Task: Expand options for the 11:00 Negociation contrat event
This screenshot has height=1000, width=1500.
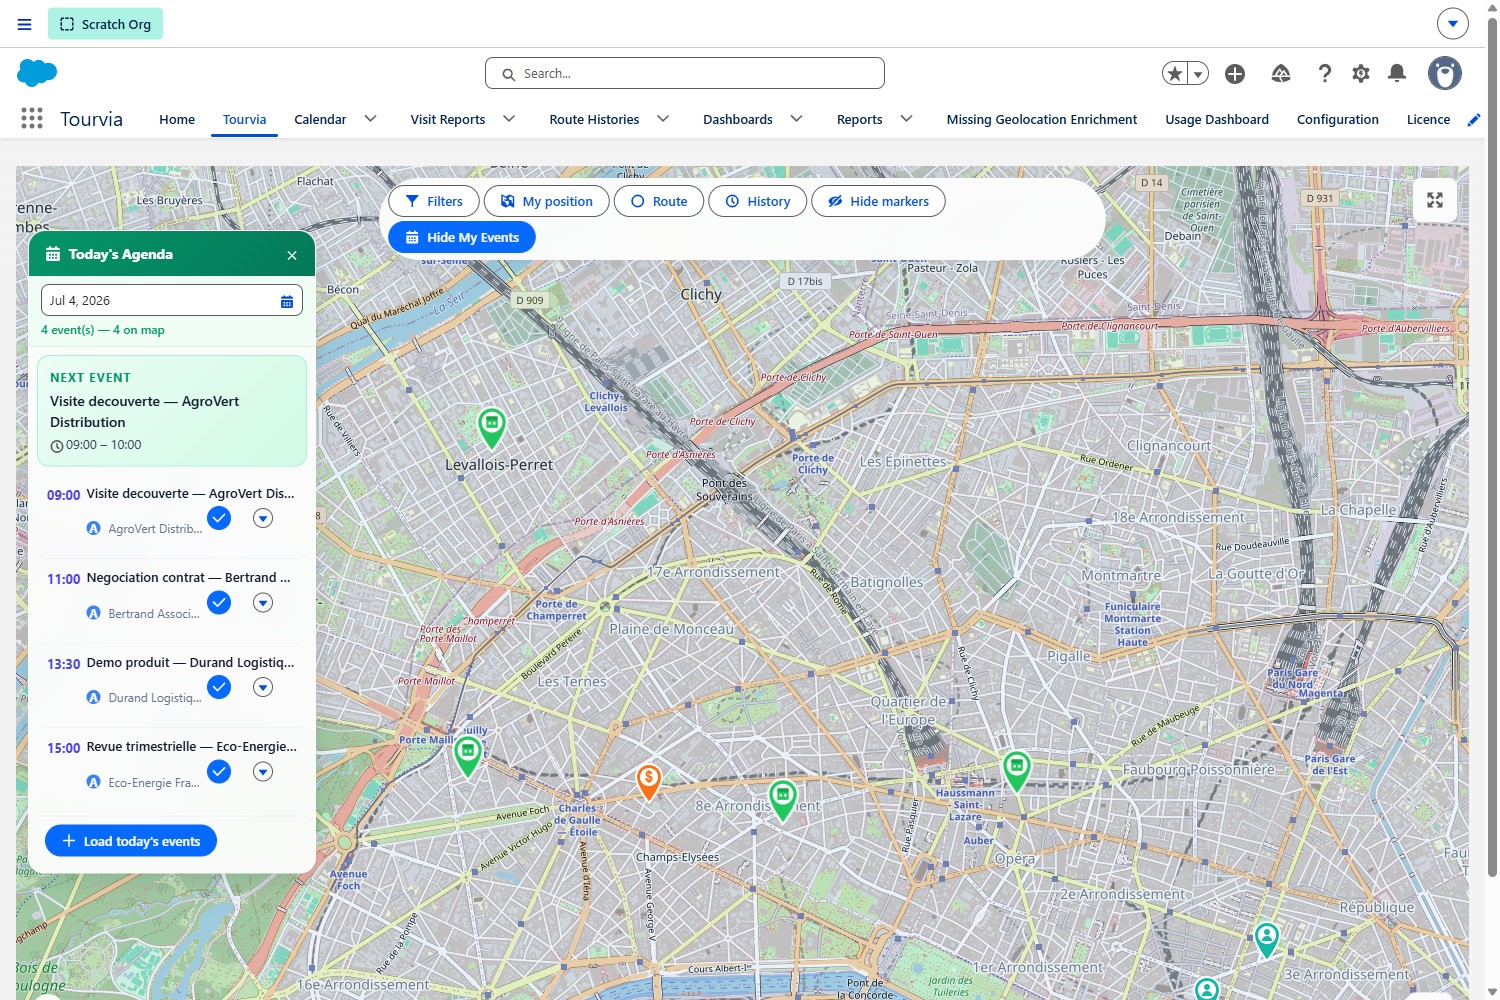Action: click(263, 602)
